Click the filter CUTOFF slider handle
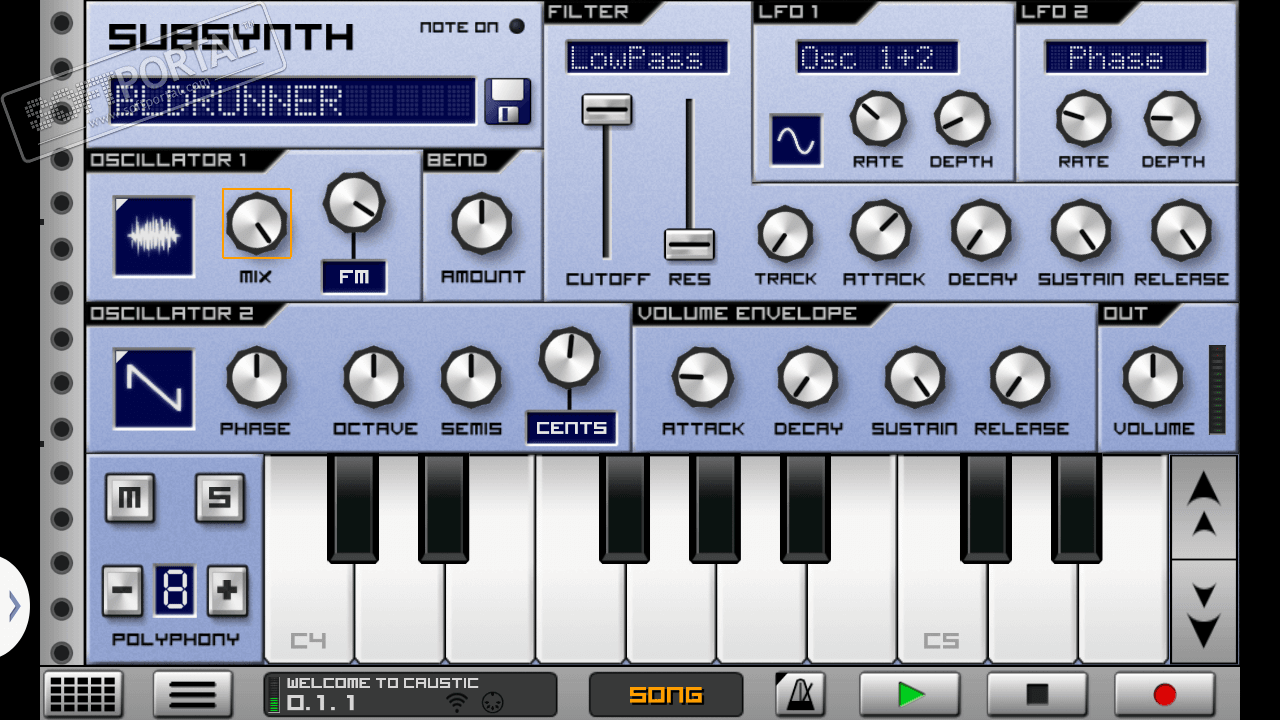The image size is (1280, 720). point(607,109)
